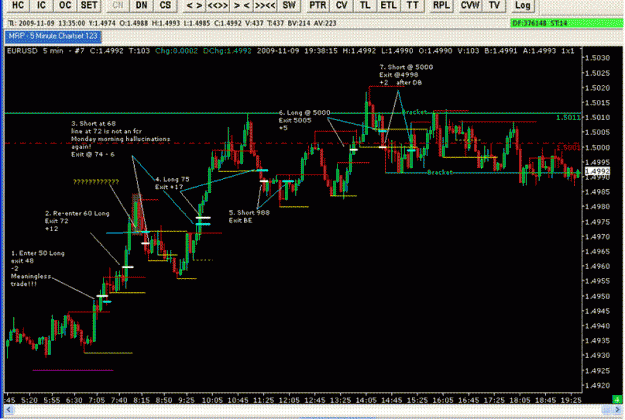Click the 1.4920 price axis label
The height and width of the screenshot is (420, 625).
pyautogui.click(x=597, y=385)
